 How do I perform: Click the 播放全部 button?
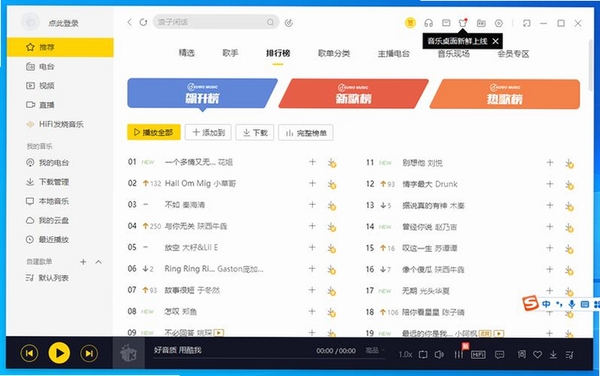point(154,132)
